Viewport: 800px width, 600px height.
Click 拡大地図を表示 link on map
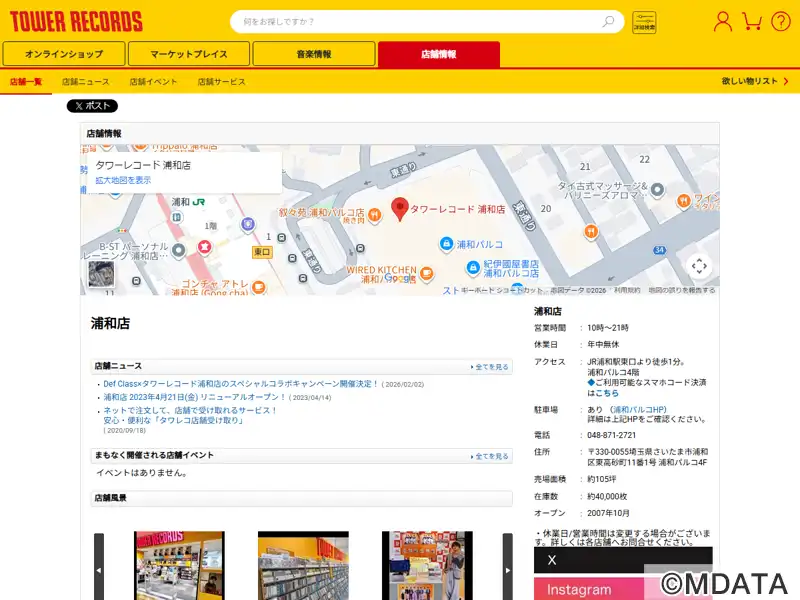123,180
